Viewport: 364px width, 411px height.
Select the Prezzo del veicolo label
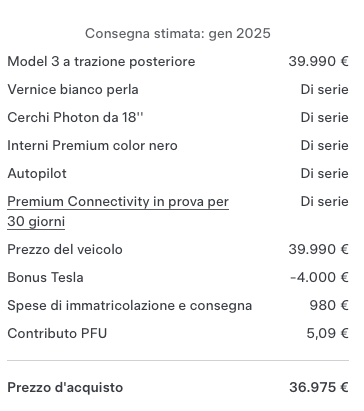(x=65, y=249)
